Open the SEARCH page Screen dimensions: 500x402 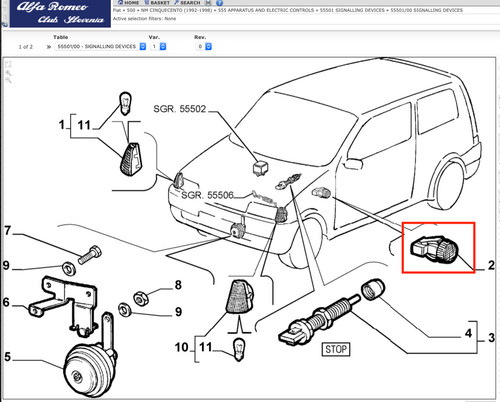point(187,3)
